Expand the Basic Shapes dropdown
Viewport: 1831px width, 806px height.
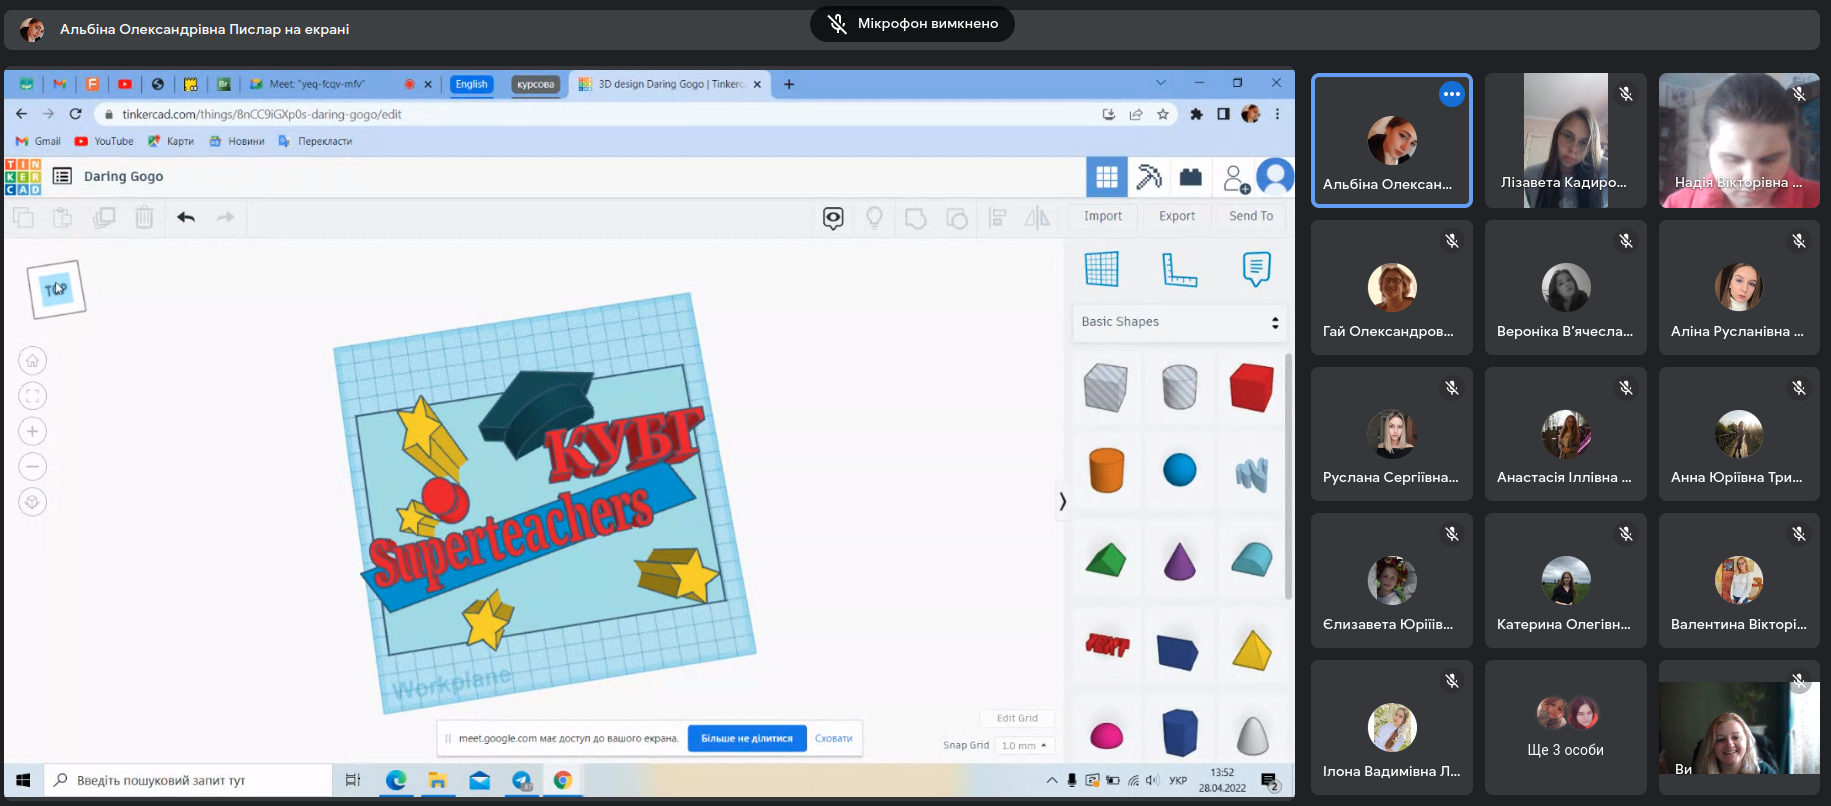pos(1179,322)
